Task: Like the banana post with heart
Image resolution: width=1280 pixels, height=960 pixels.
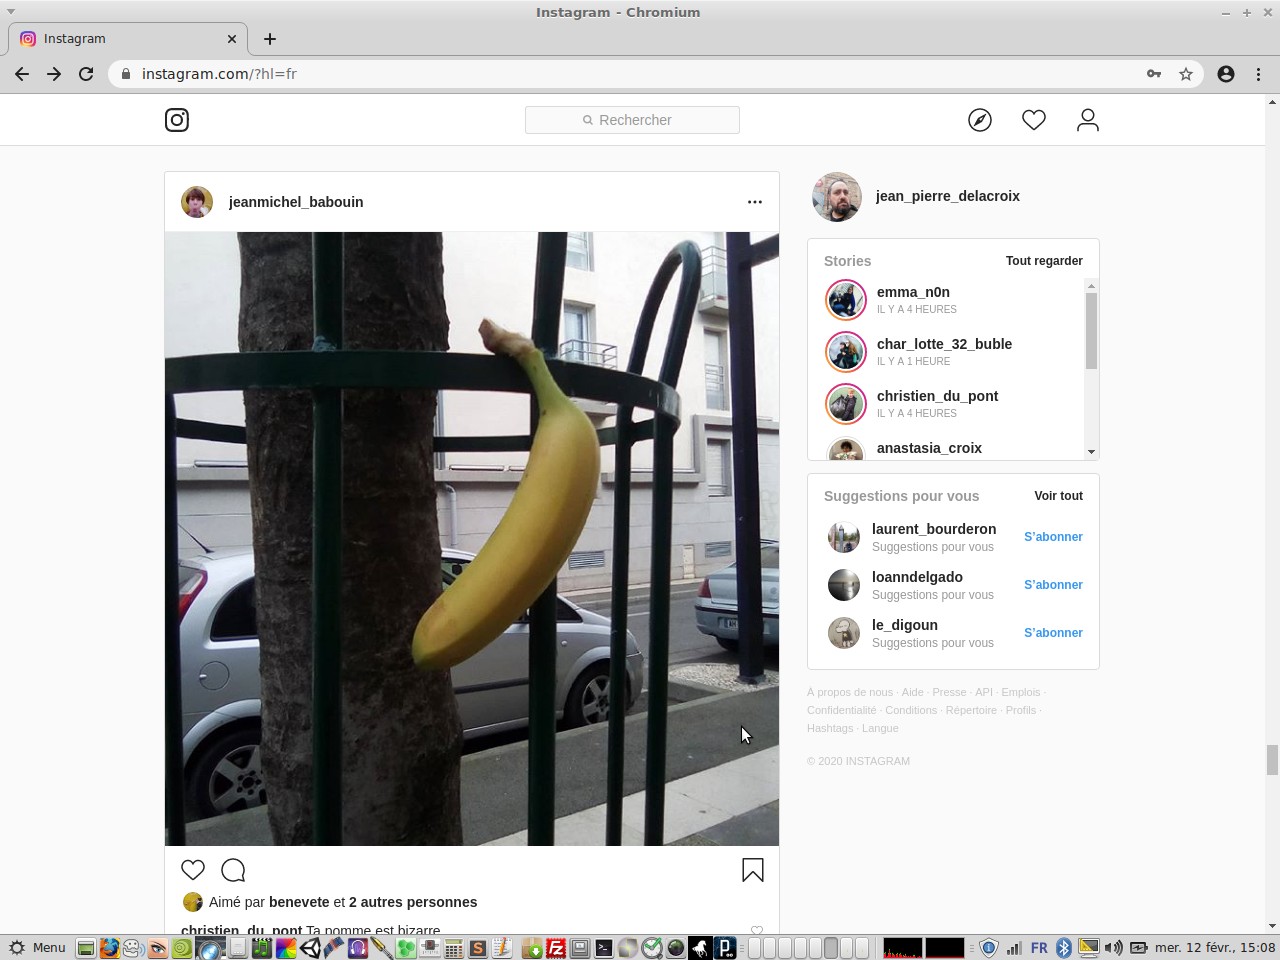Action: (x=193, y=870)
